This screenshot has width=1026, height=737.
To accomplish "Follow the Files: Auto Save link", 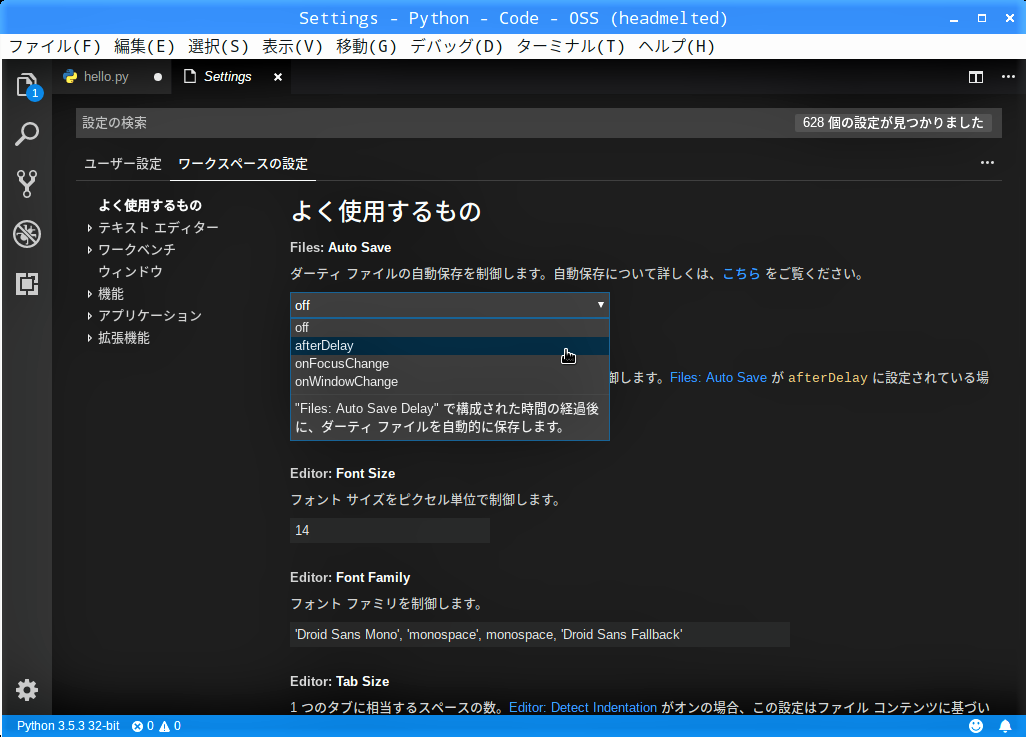I will pos(718,378).
